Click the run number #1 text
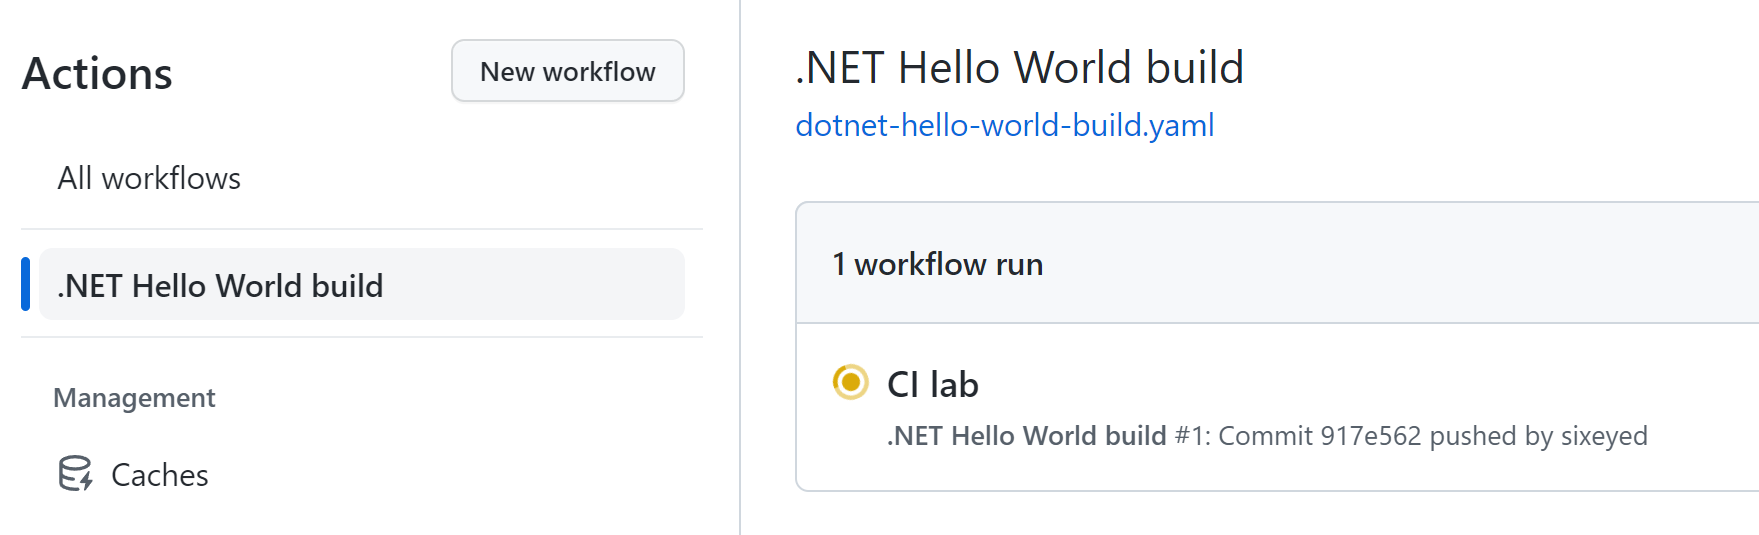Screen dimensions: 1759x535 (x=1192, y=436)
